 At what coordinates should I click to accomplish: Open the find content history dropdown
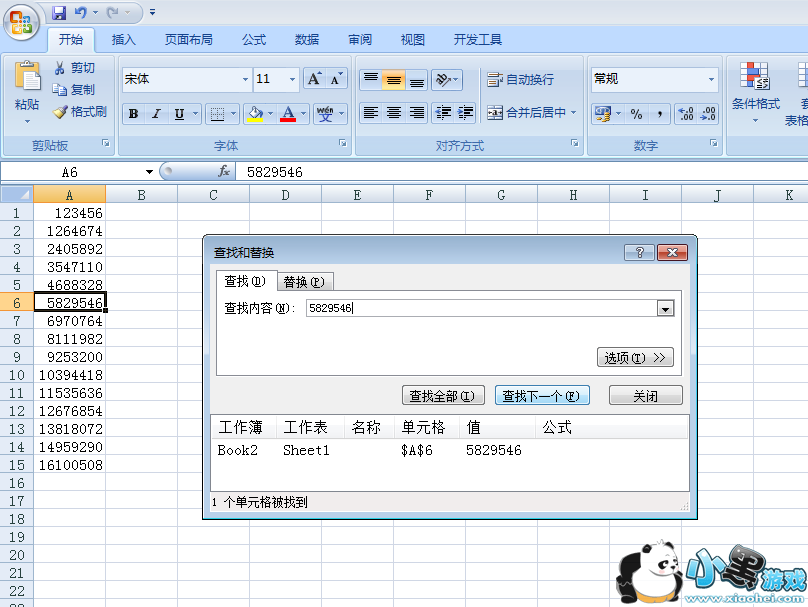665,309
